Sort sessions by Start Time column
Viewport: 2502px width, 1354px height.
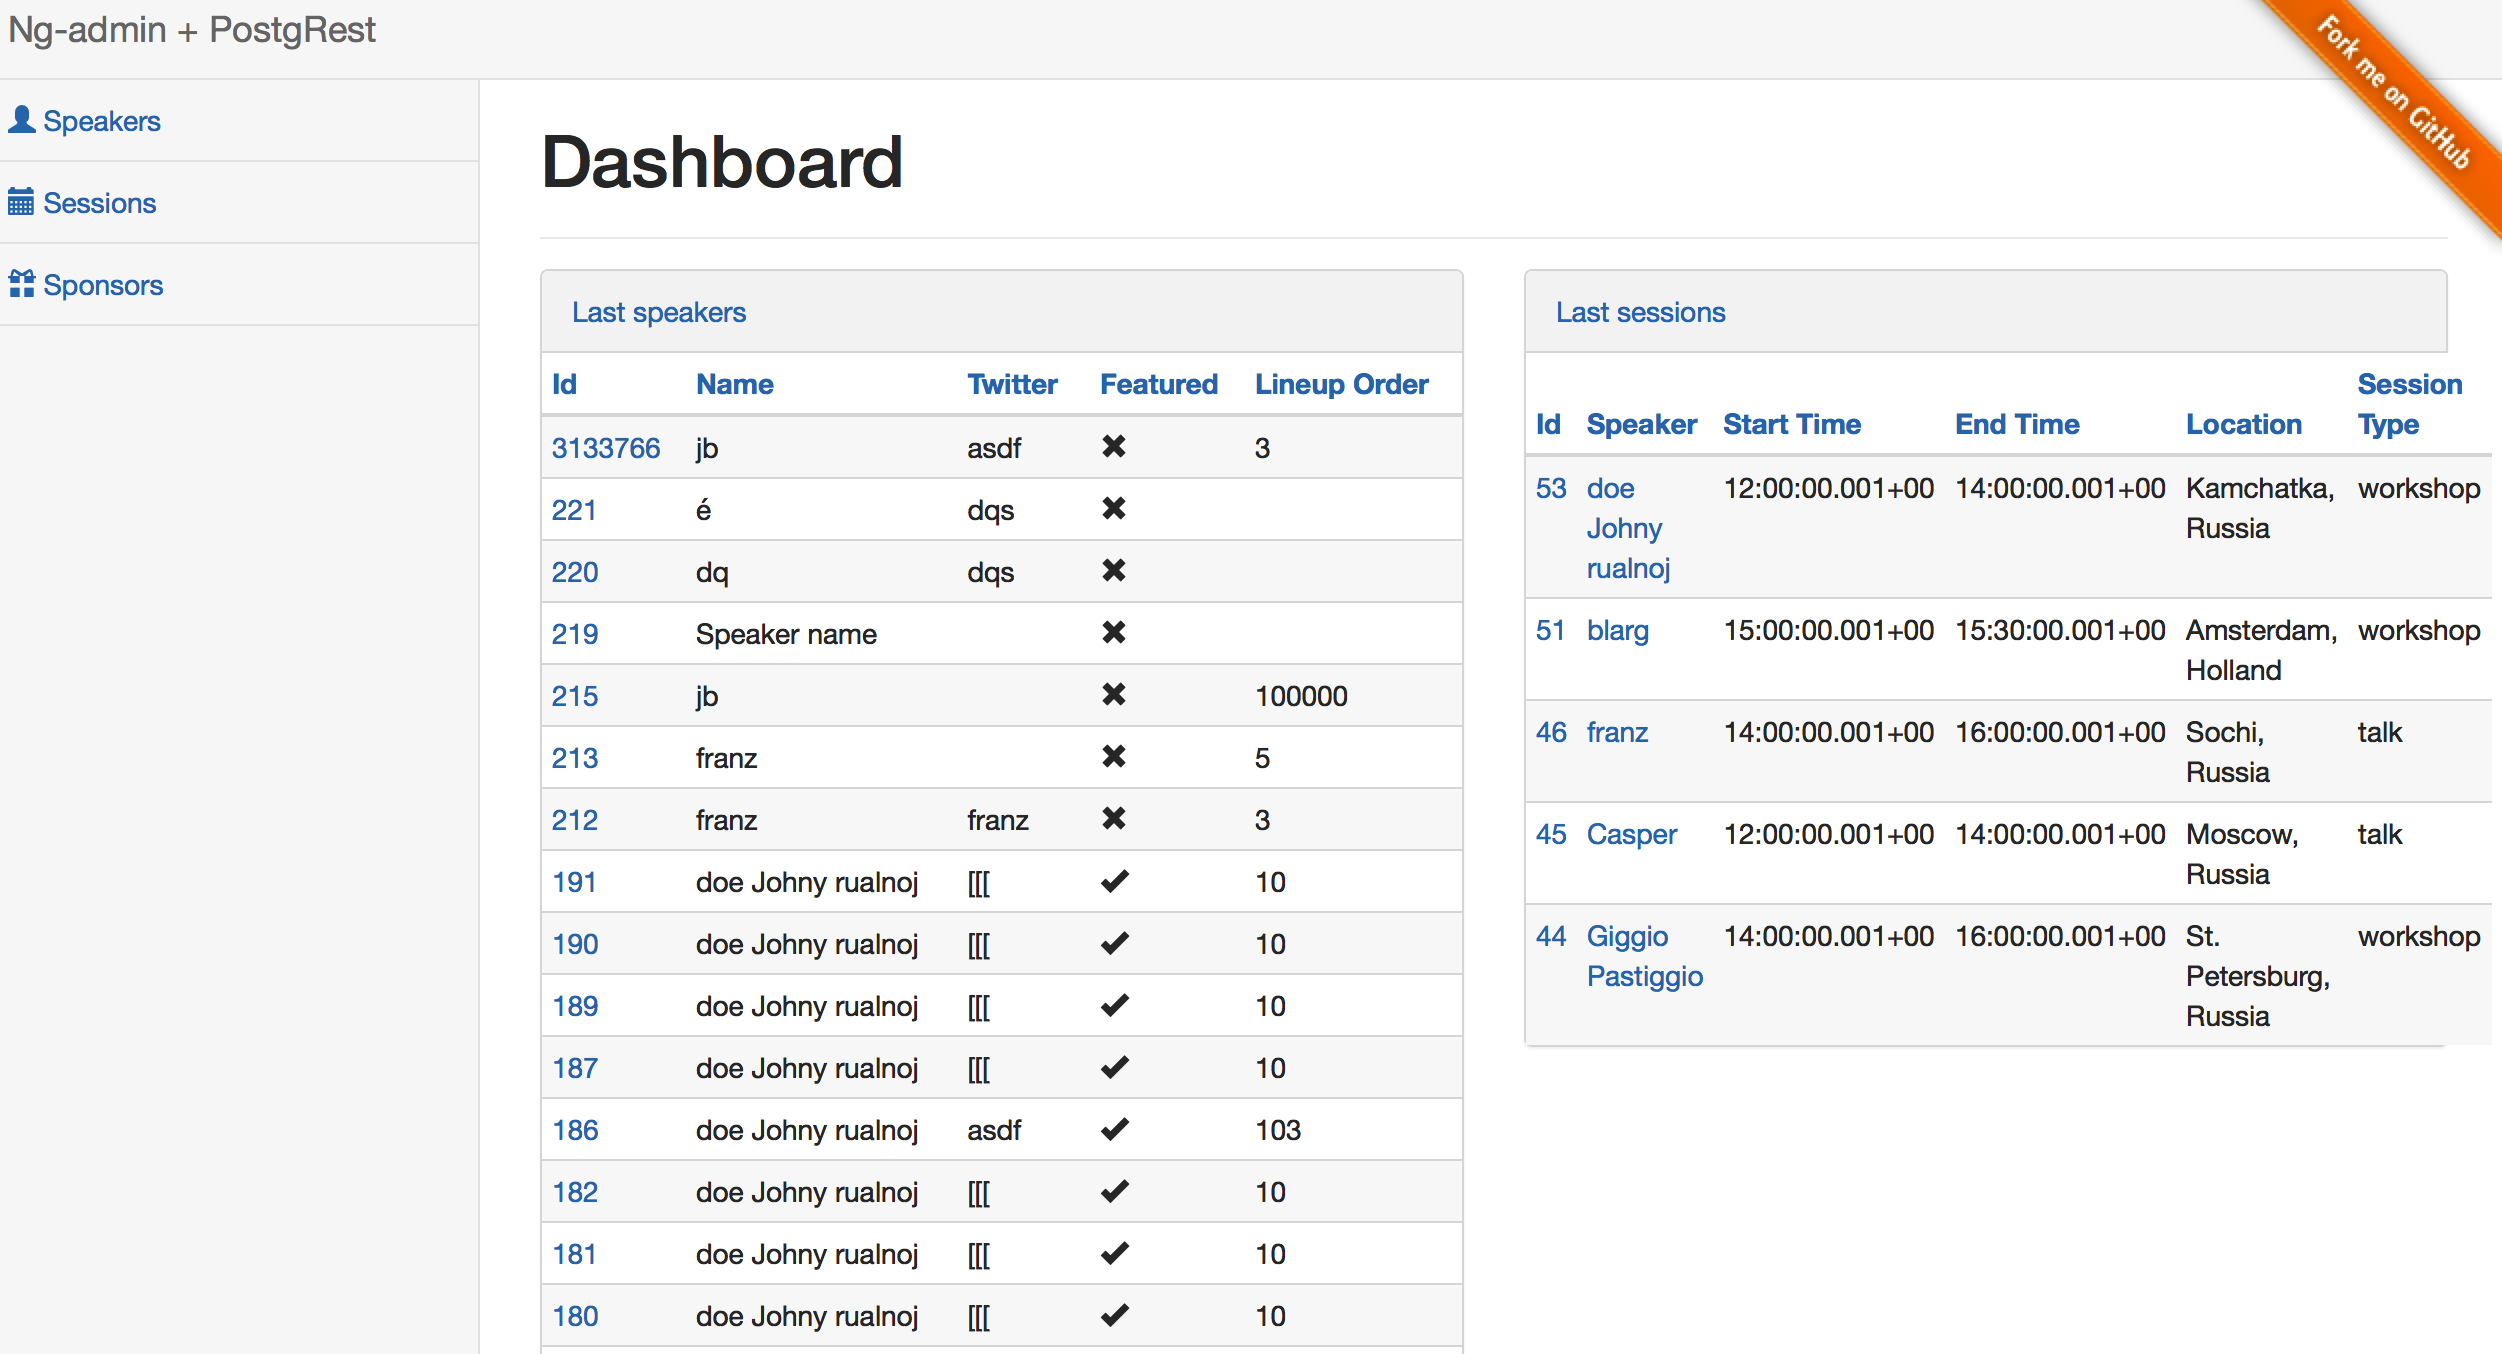1791,424
